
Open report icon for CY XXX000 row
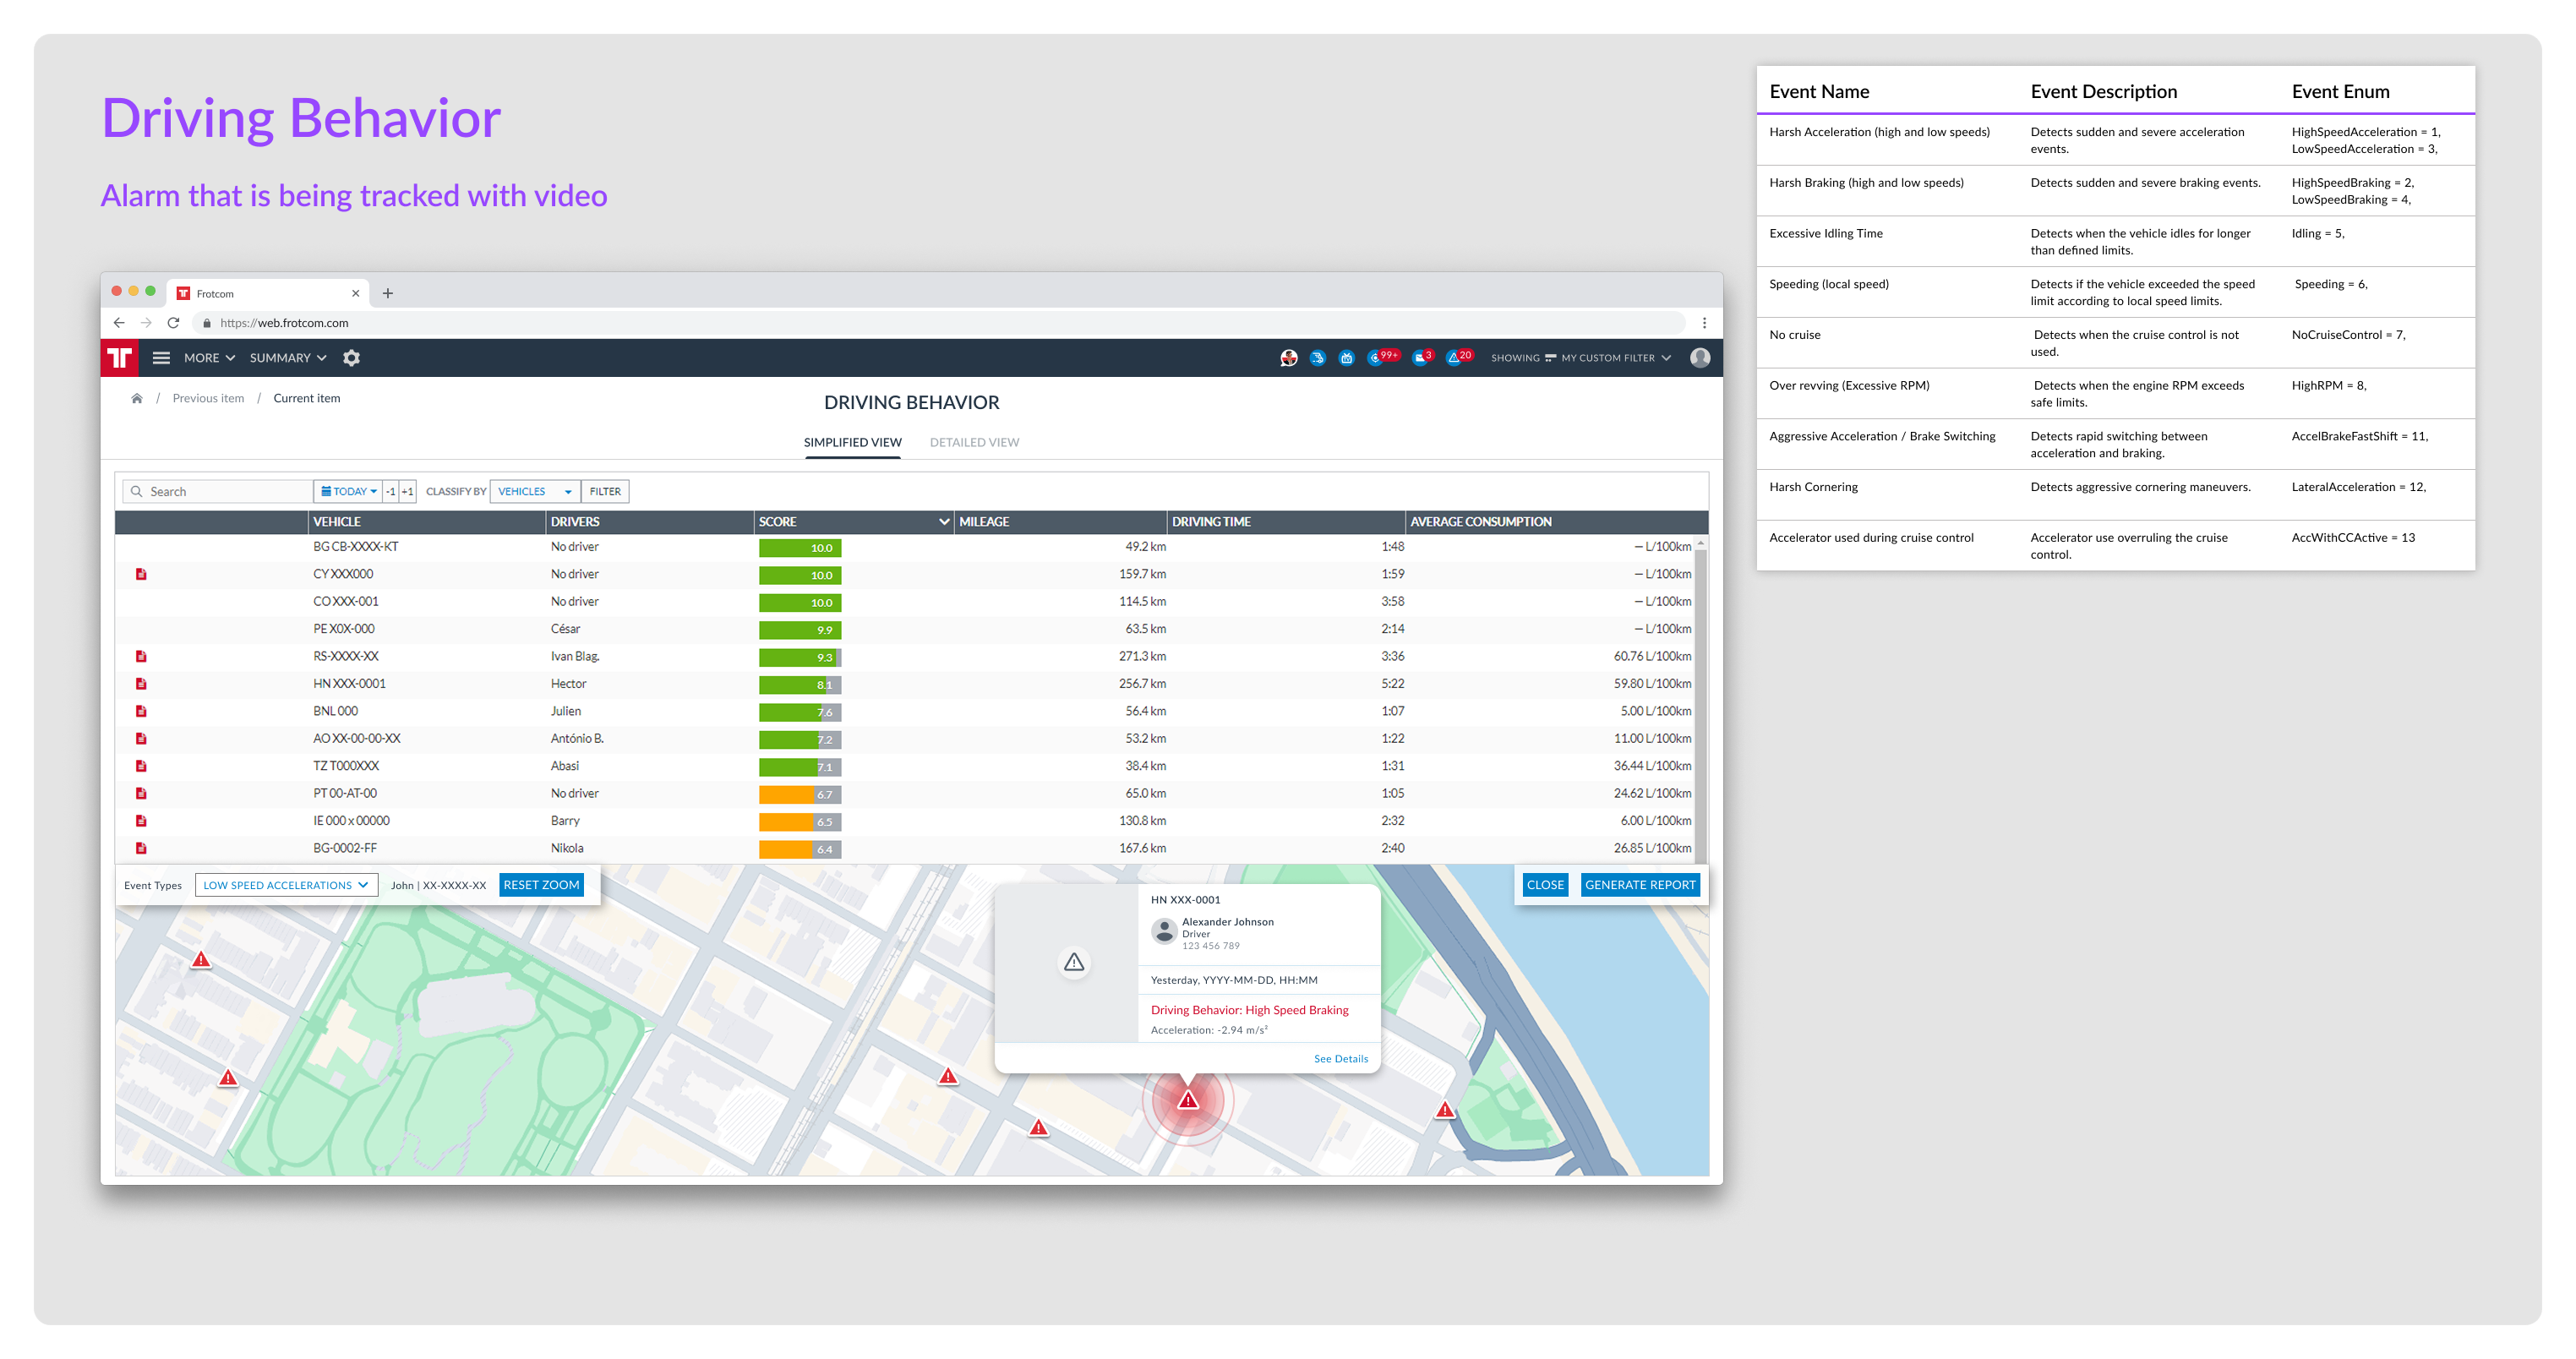point(141,574)
